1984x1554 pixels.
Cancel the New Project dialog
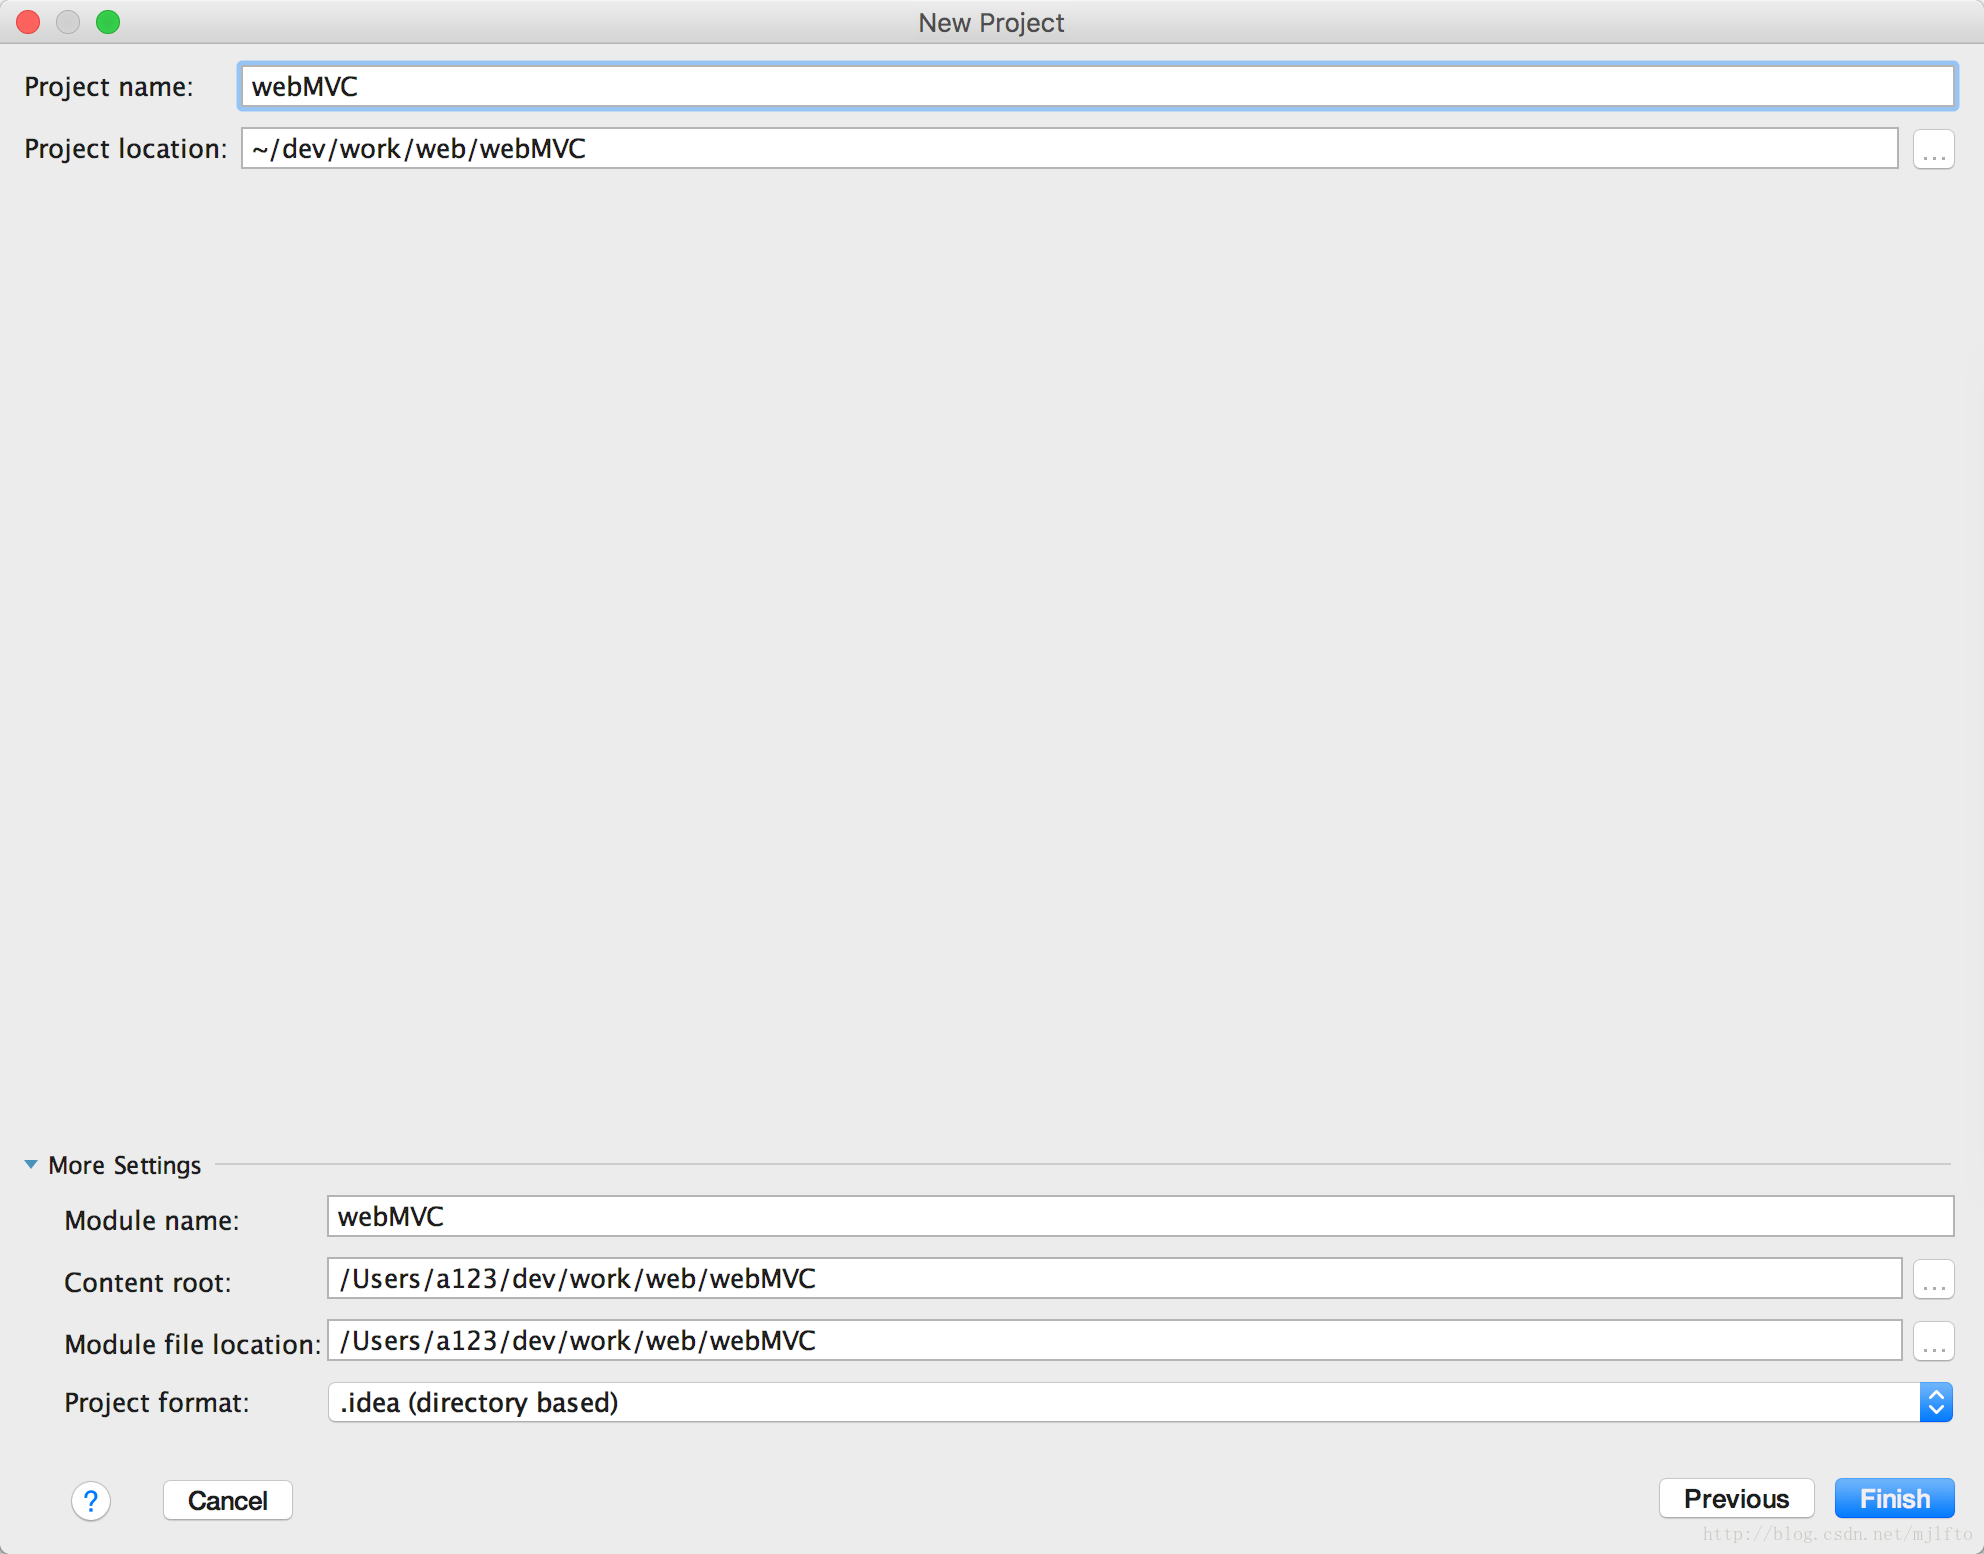228,1500
